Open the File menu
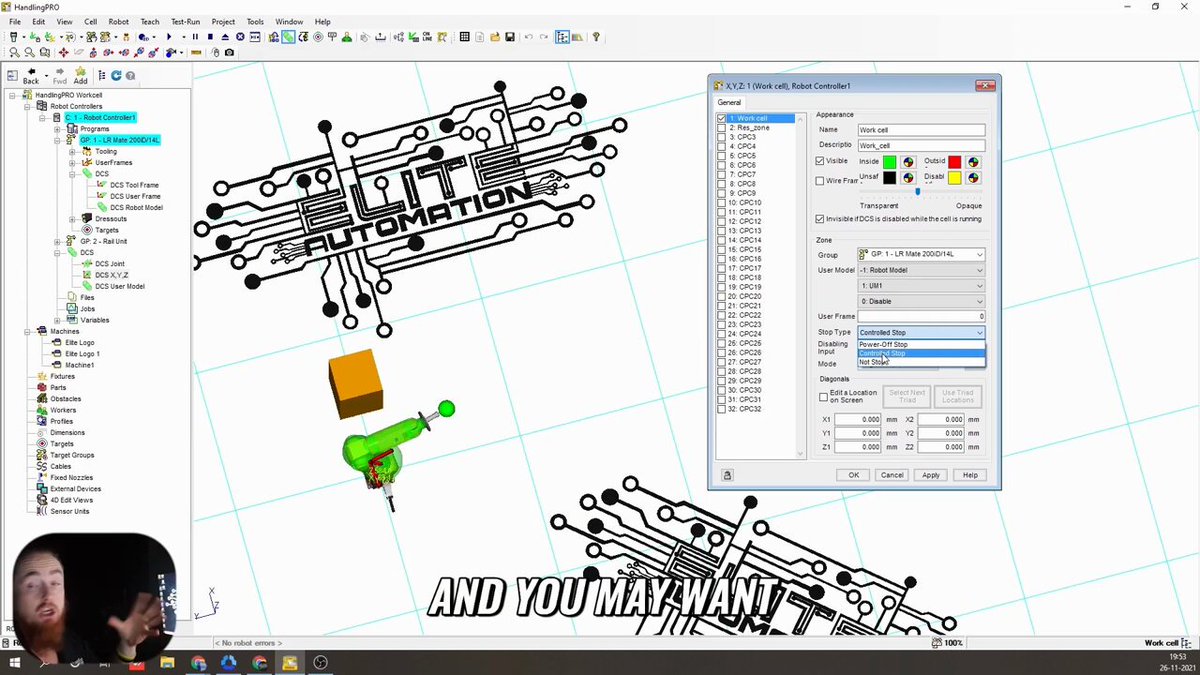 (x=15, y=21)
